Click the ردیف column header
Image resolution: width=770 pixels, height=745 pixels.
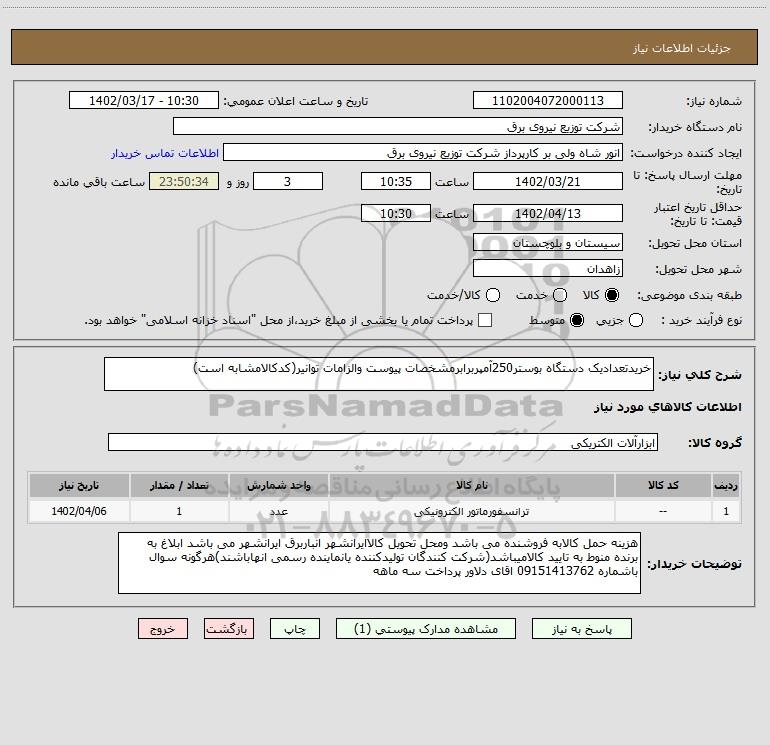click(x=726, y=485)
